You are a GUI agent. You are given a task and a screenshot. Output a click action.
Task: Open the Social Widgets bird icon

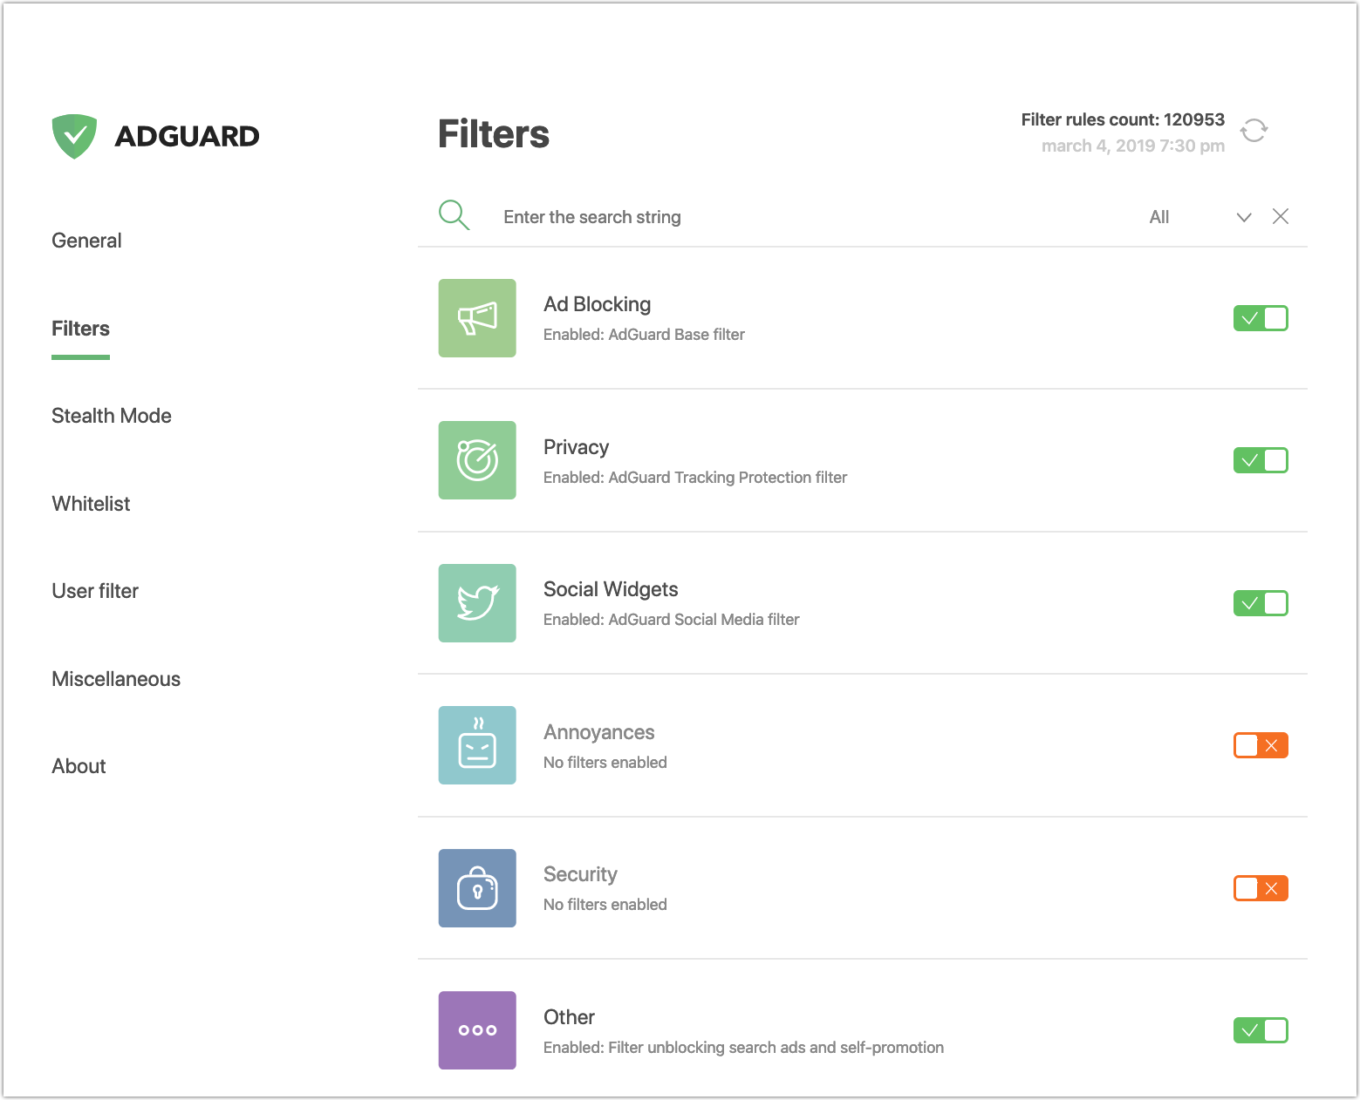click(477, 603)
